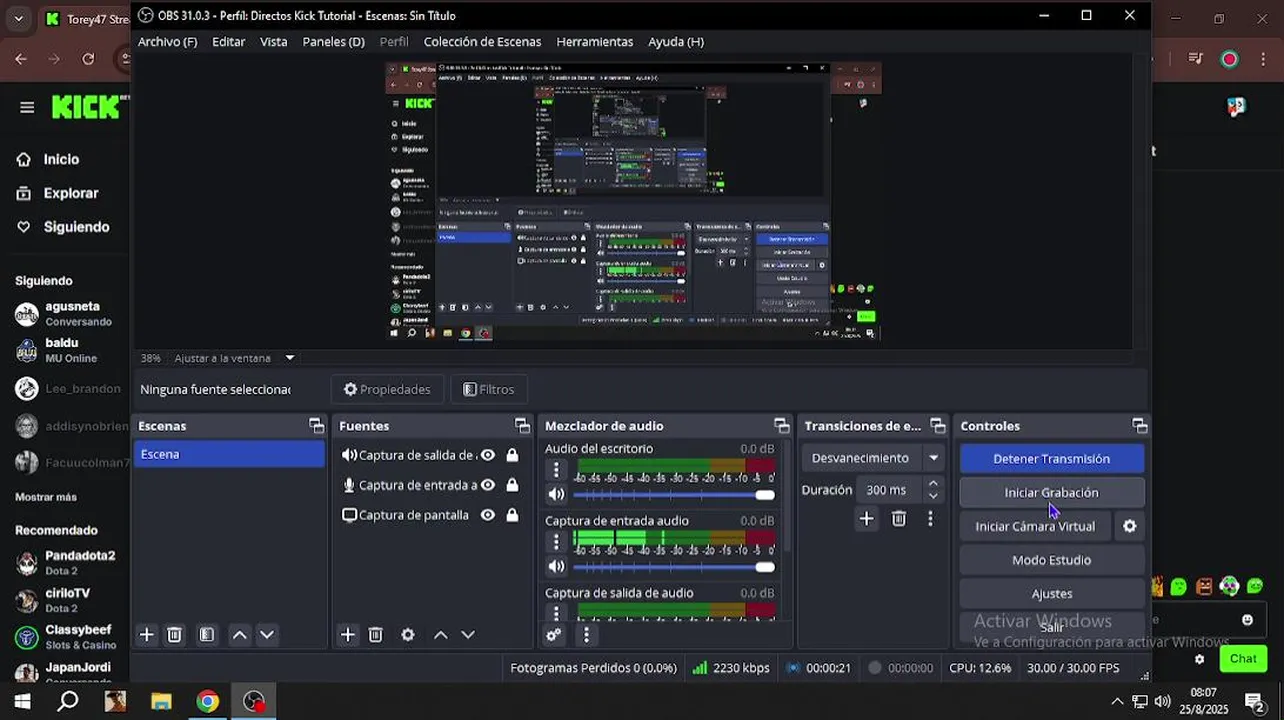Remove selected source with trash icon
1284x720 pixels.
(x=376, y=635)
